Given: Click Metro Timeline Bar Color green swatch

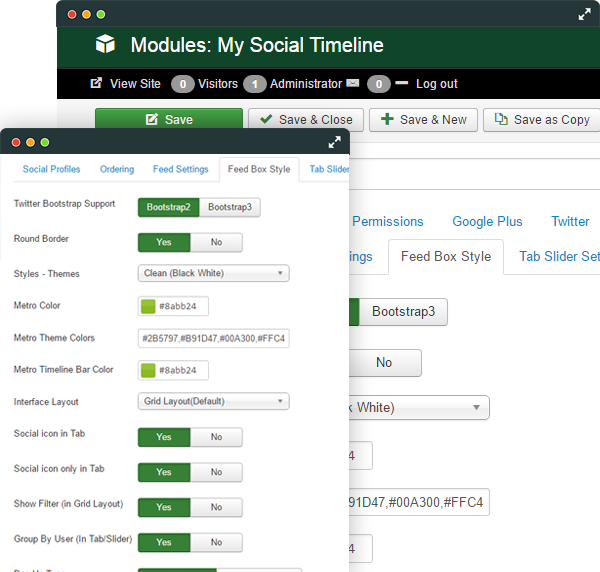Looking at the screenshot, I should pos(148,370).
